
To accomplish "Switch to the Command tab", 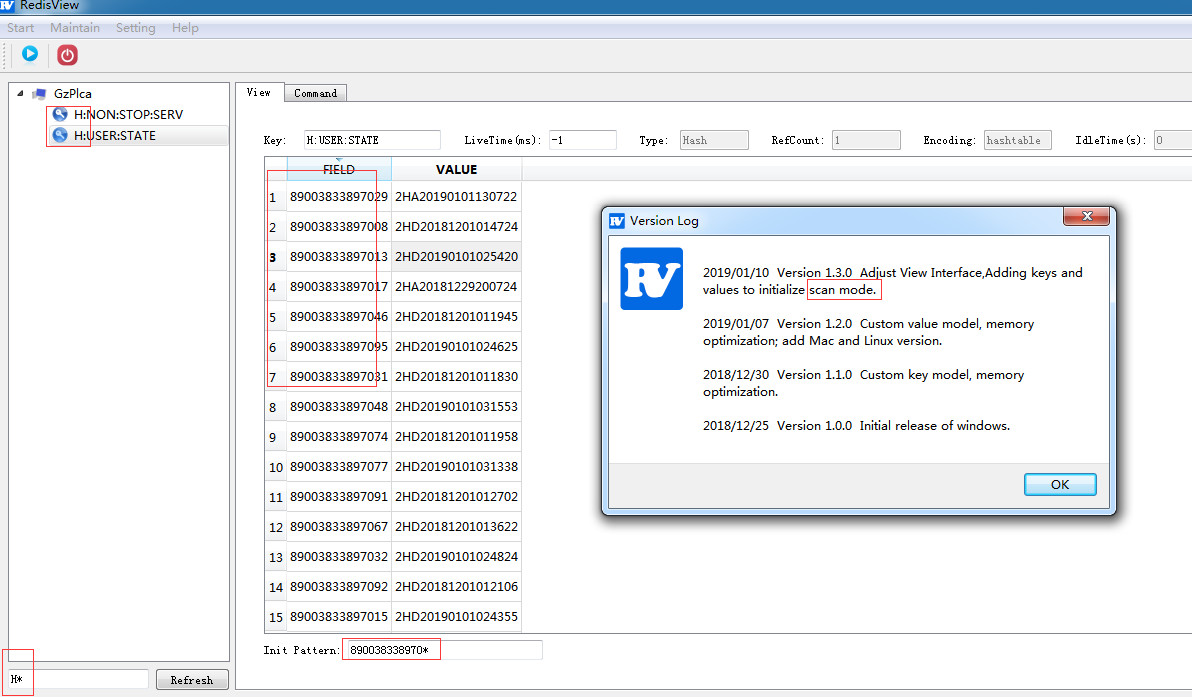I will [315, 93].
